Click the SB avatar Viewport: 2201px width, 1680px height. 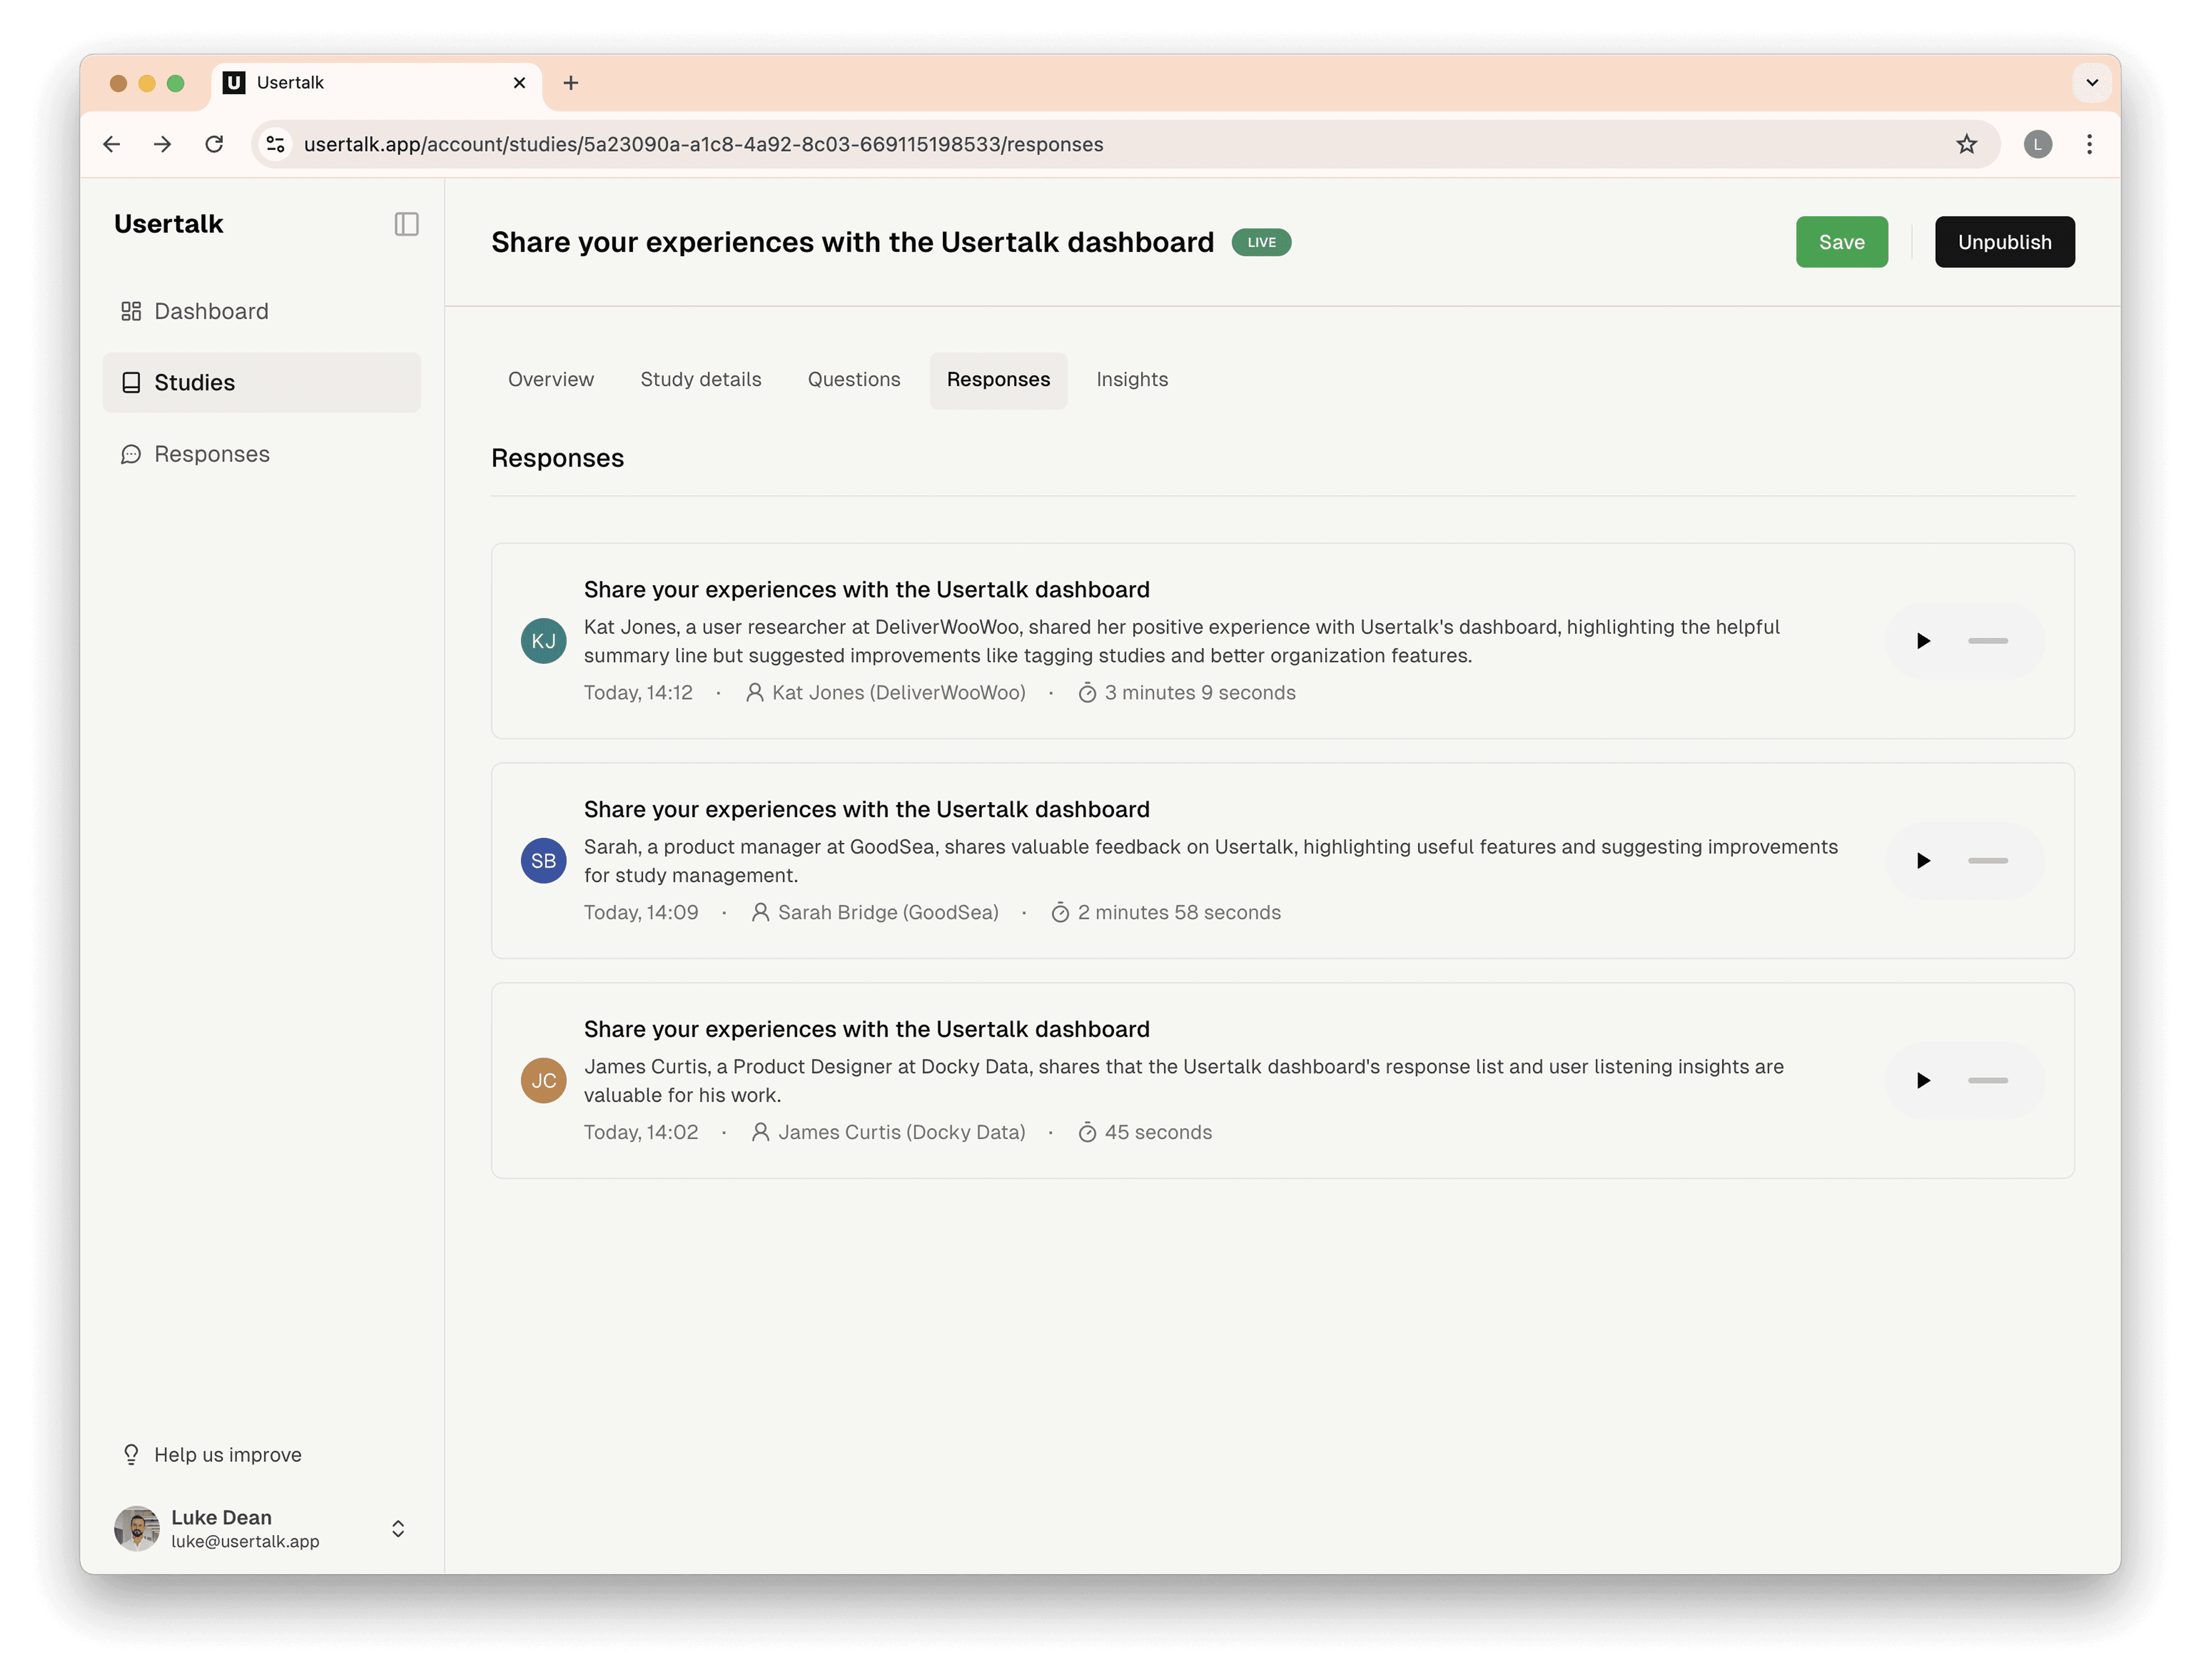tap(544, 861)
